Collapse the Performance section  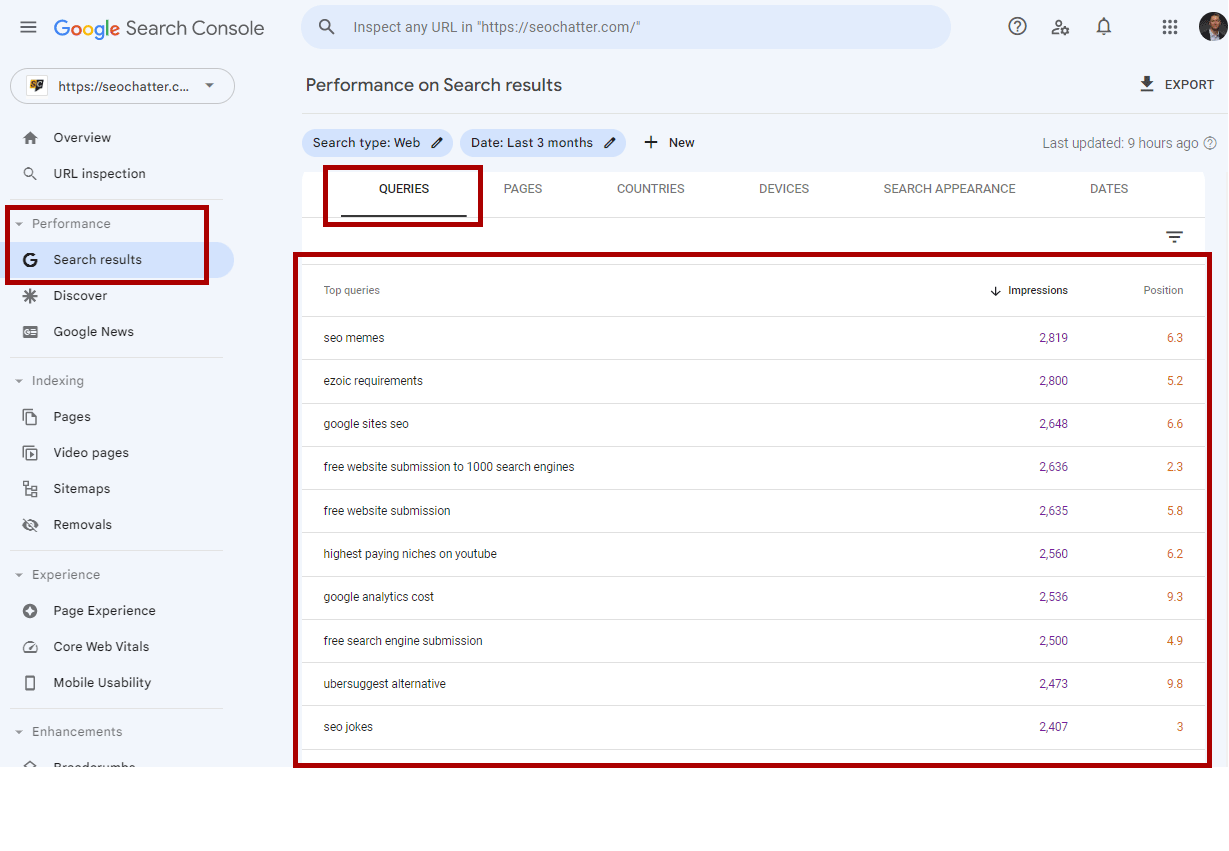[19, 224]
